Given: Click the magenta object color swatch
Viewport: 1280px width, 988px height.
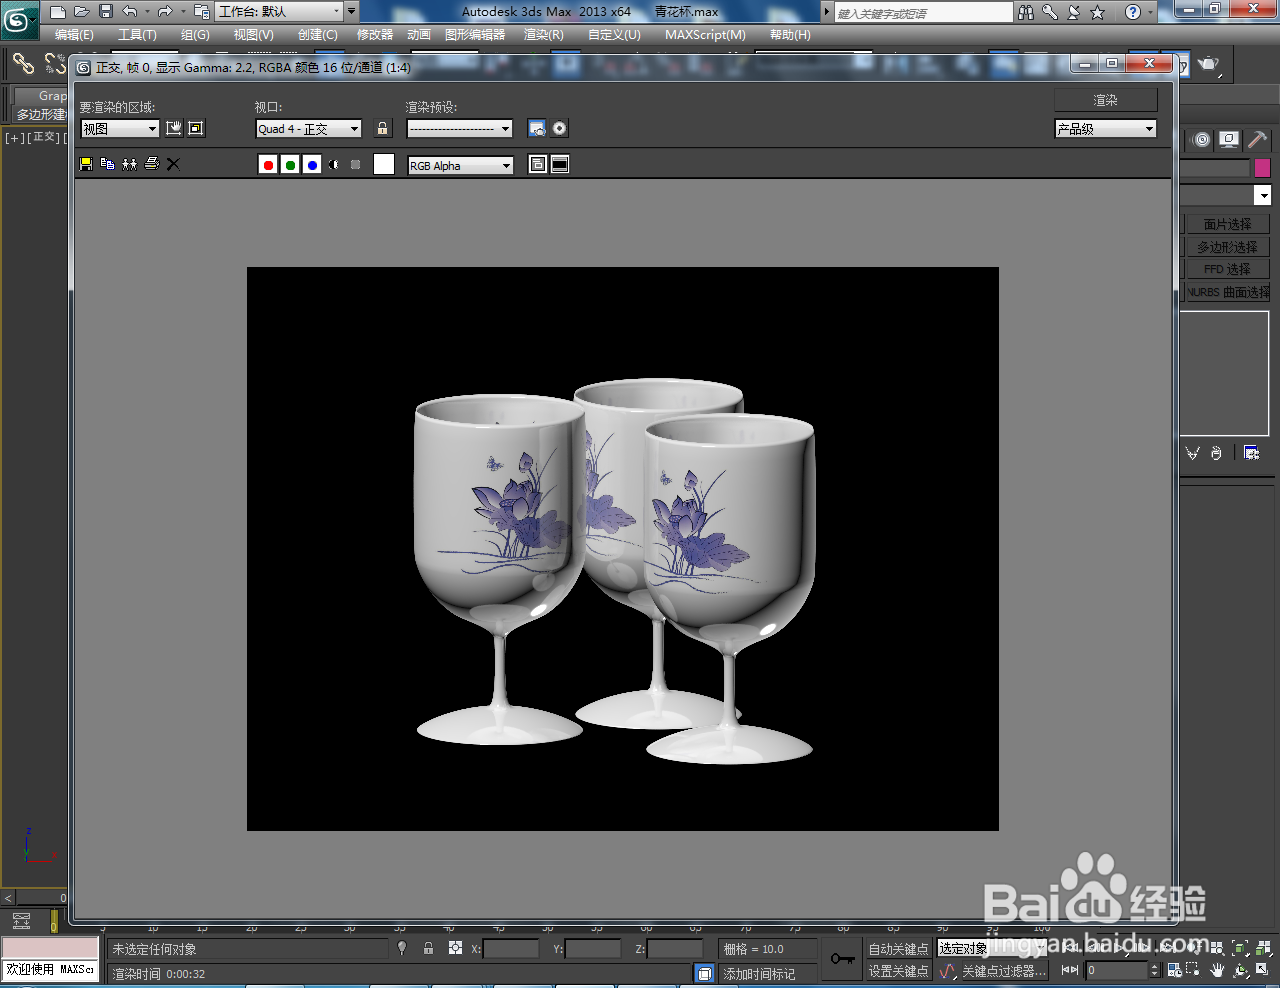Looking at the screenshot, I should point(1262,168).
